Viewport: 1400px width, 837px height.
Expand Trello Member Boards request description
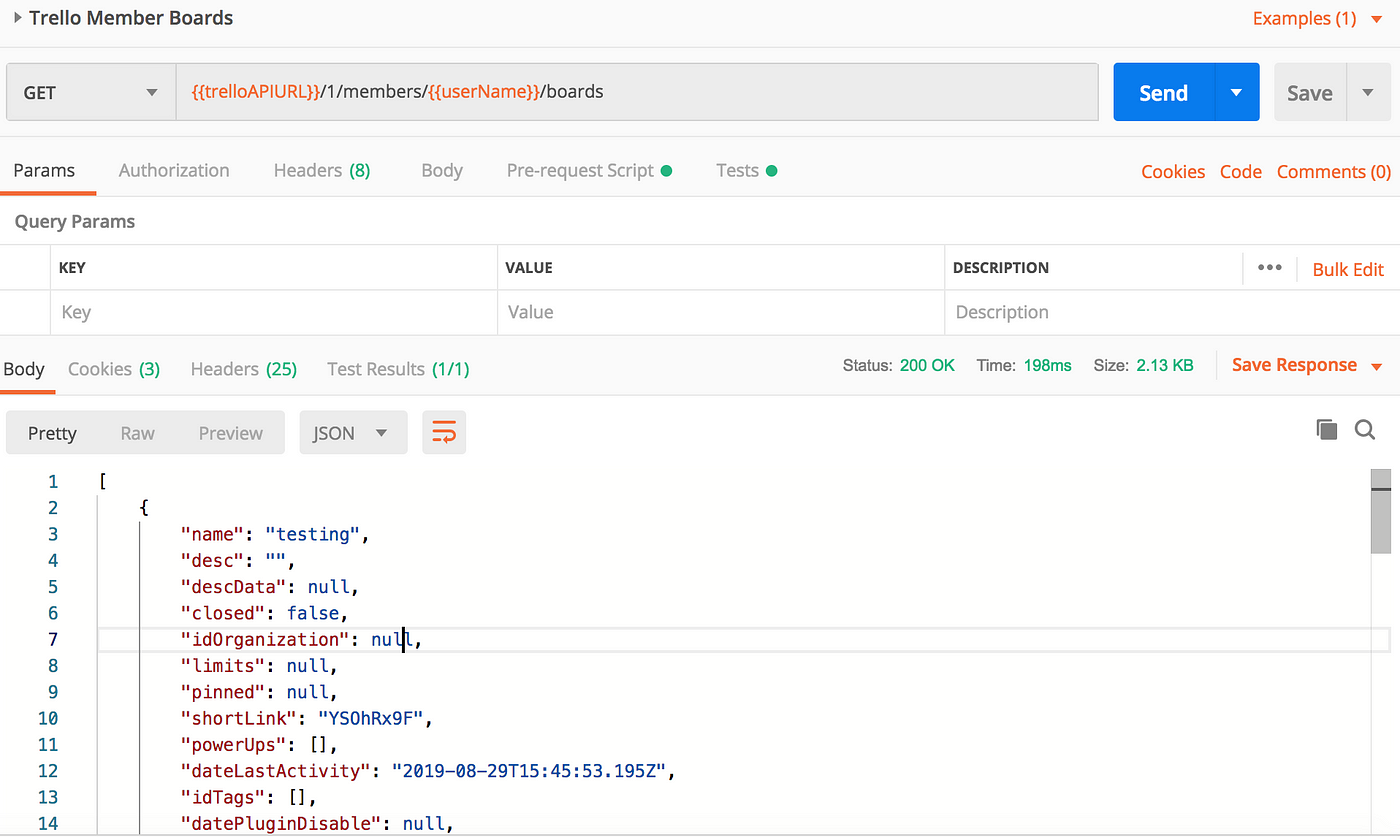pyautogui.click(x=18, y=18)
